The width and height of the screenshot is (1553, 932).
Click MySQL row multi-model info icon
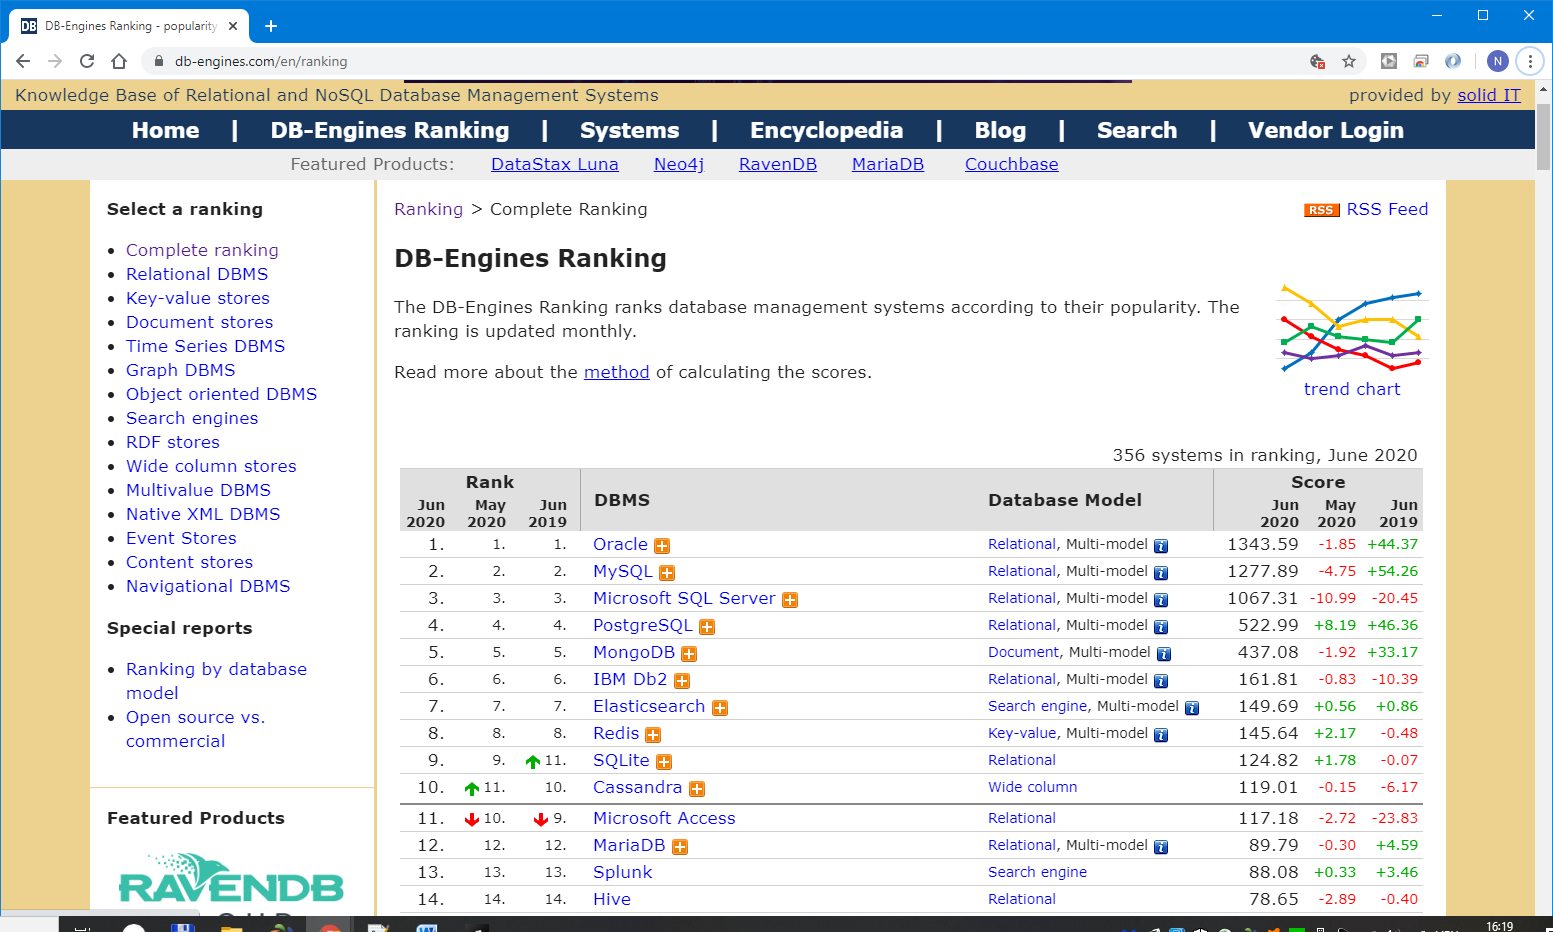(x=1161, y=573)
